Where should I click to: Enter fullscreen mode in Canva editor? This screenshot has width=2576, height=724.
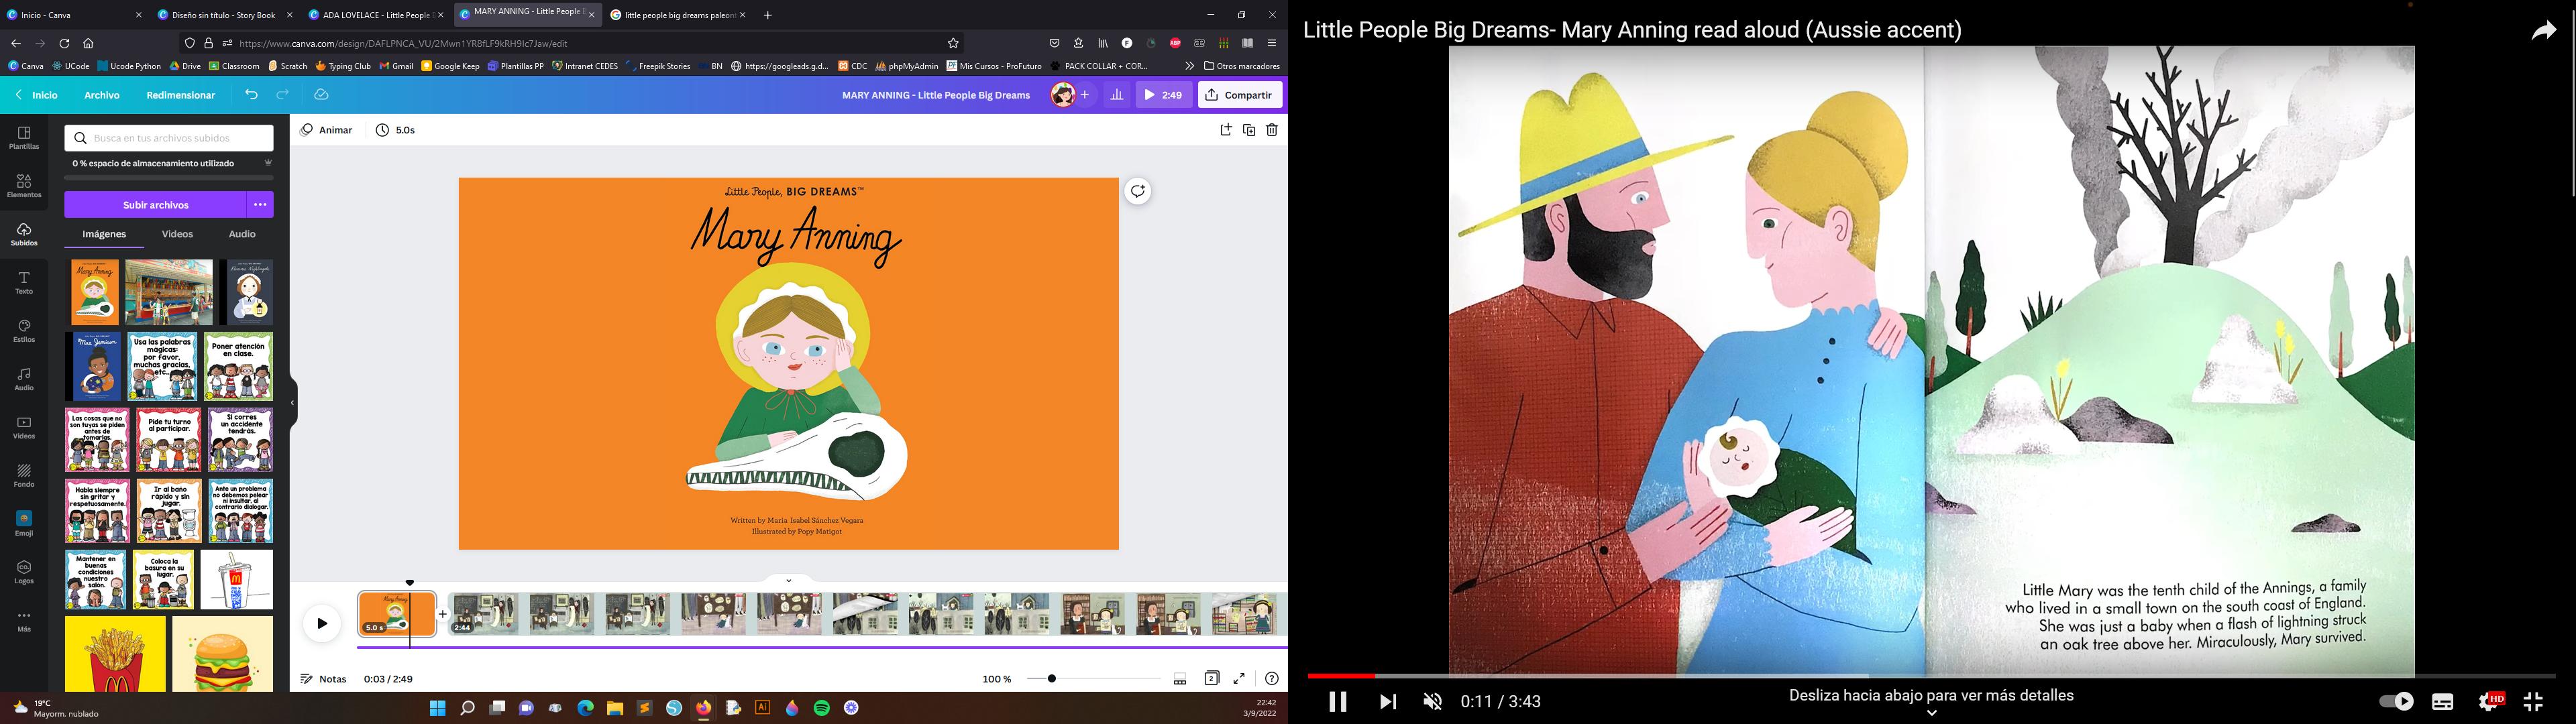[1239, 679]
